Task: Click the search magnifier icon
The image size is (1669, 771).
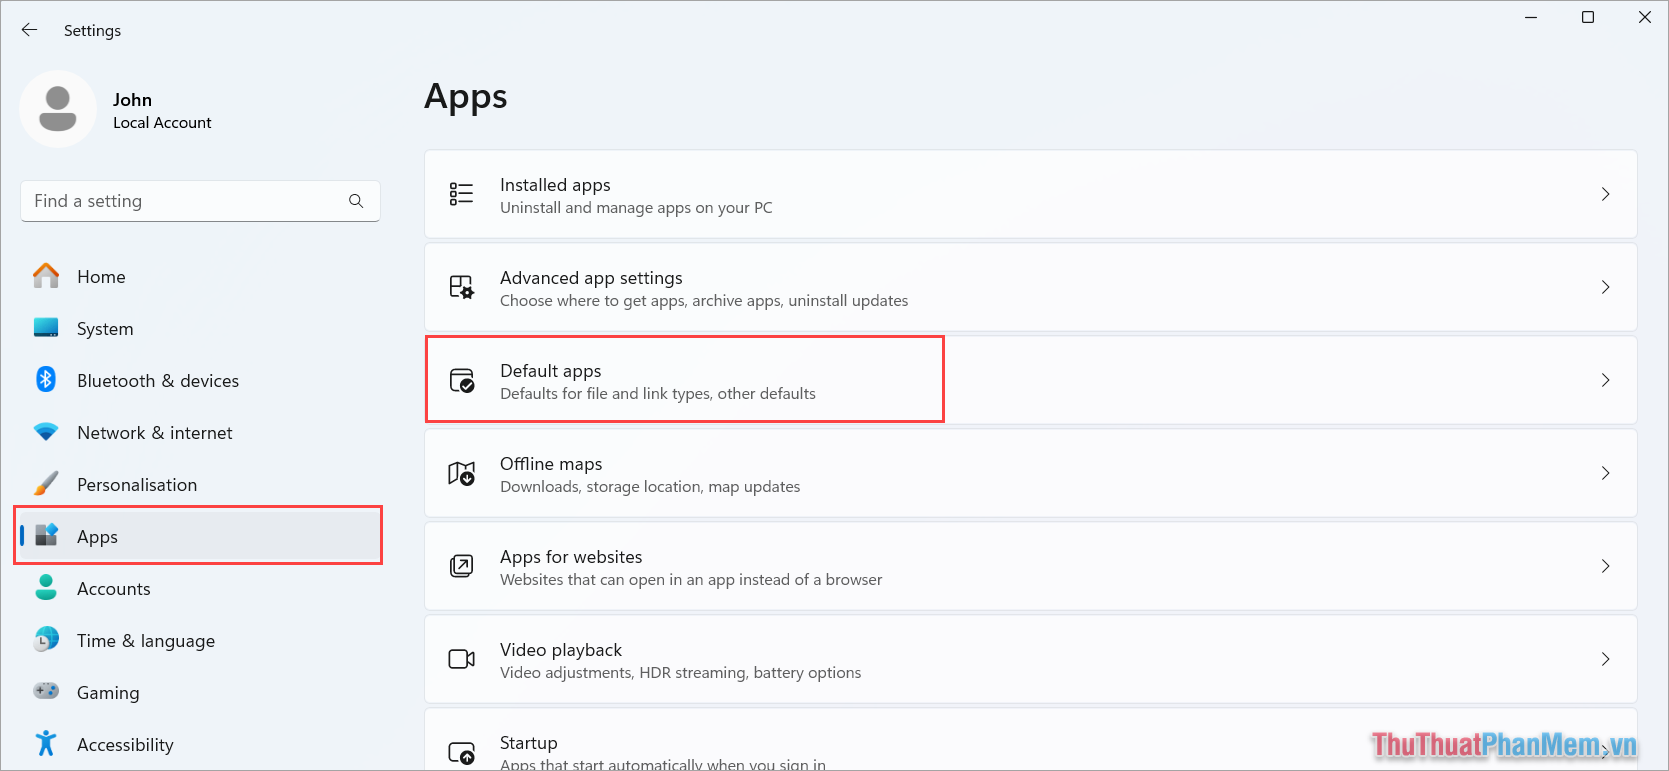Action: pos(356,201)
